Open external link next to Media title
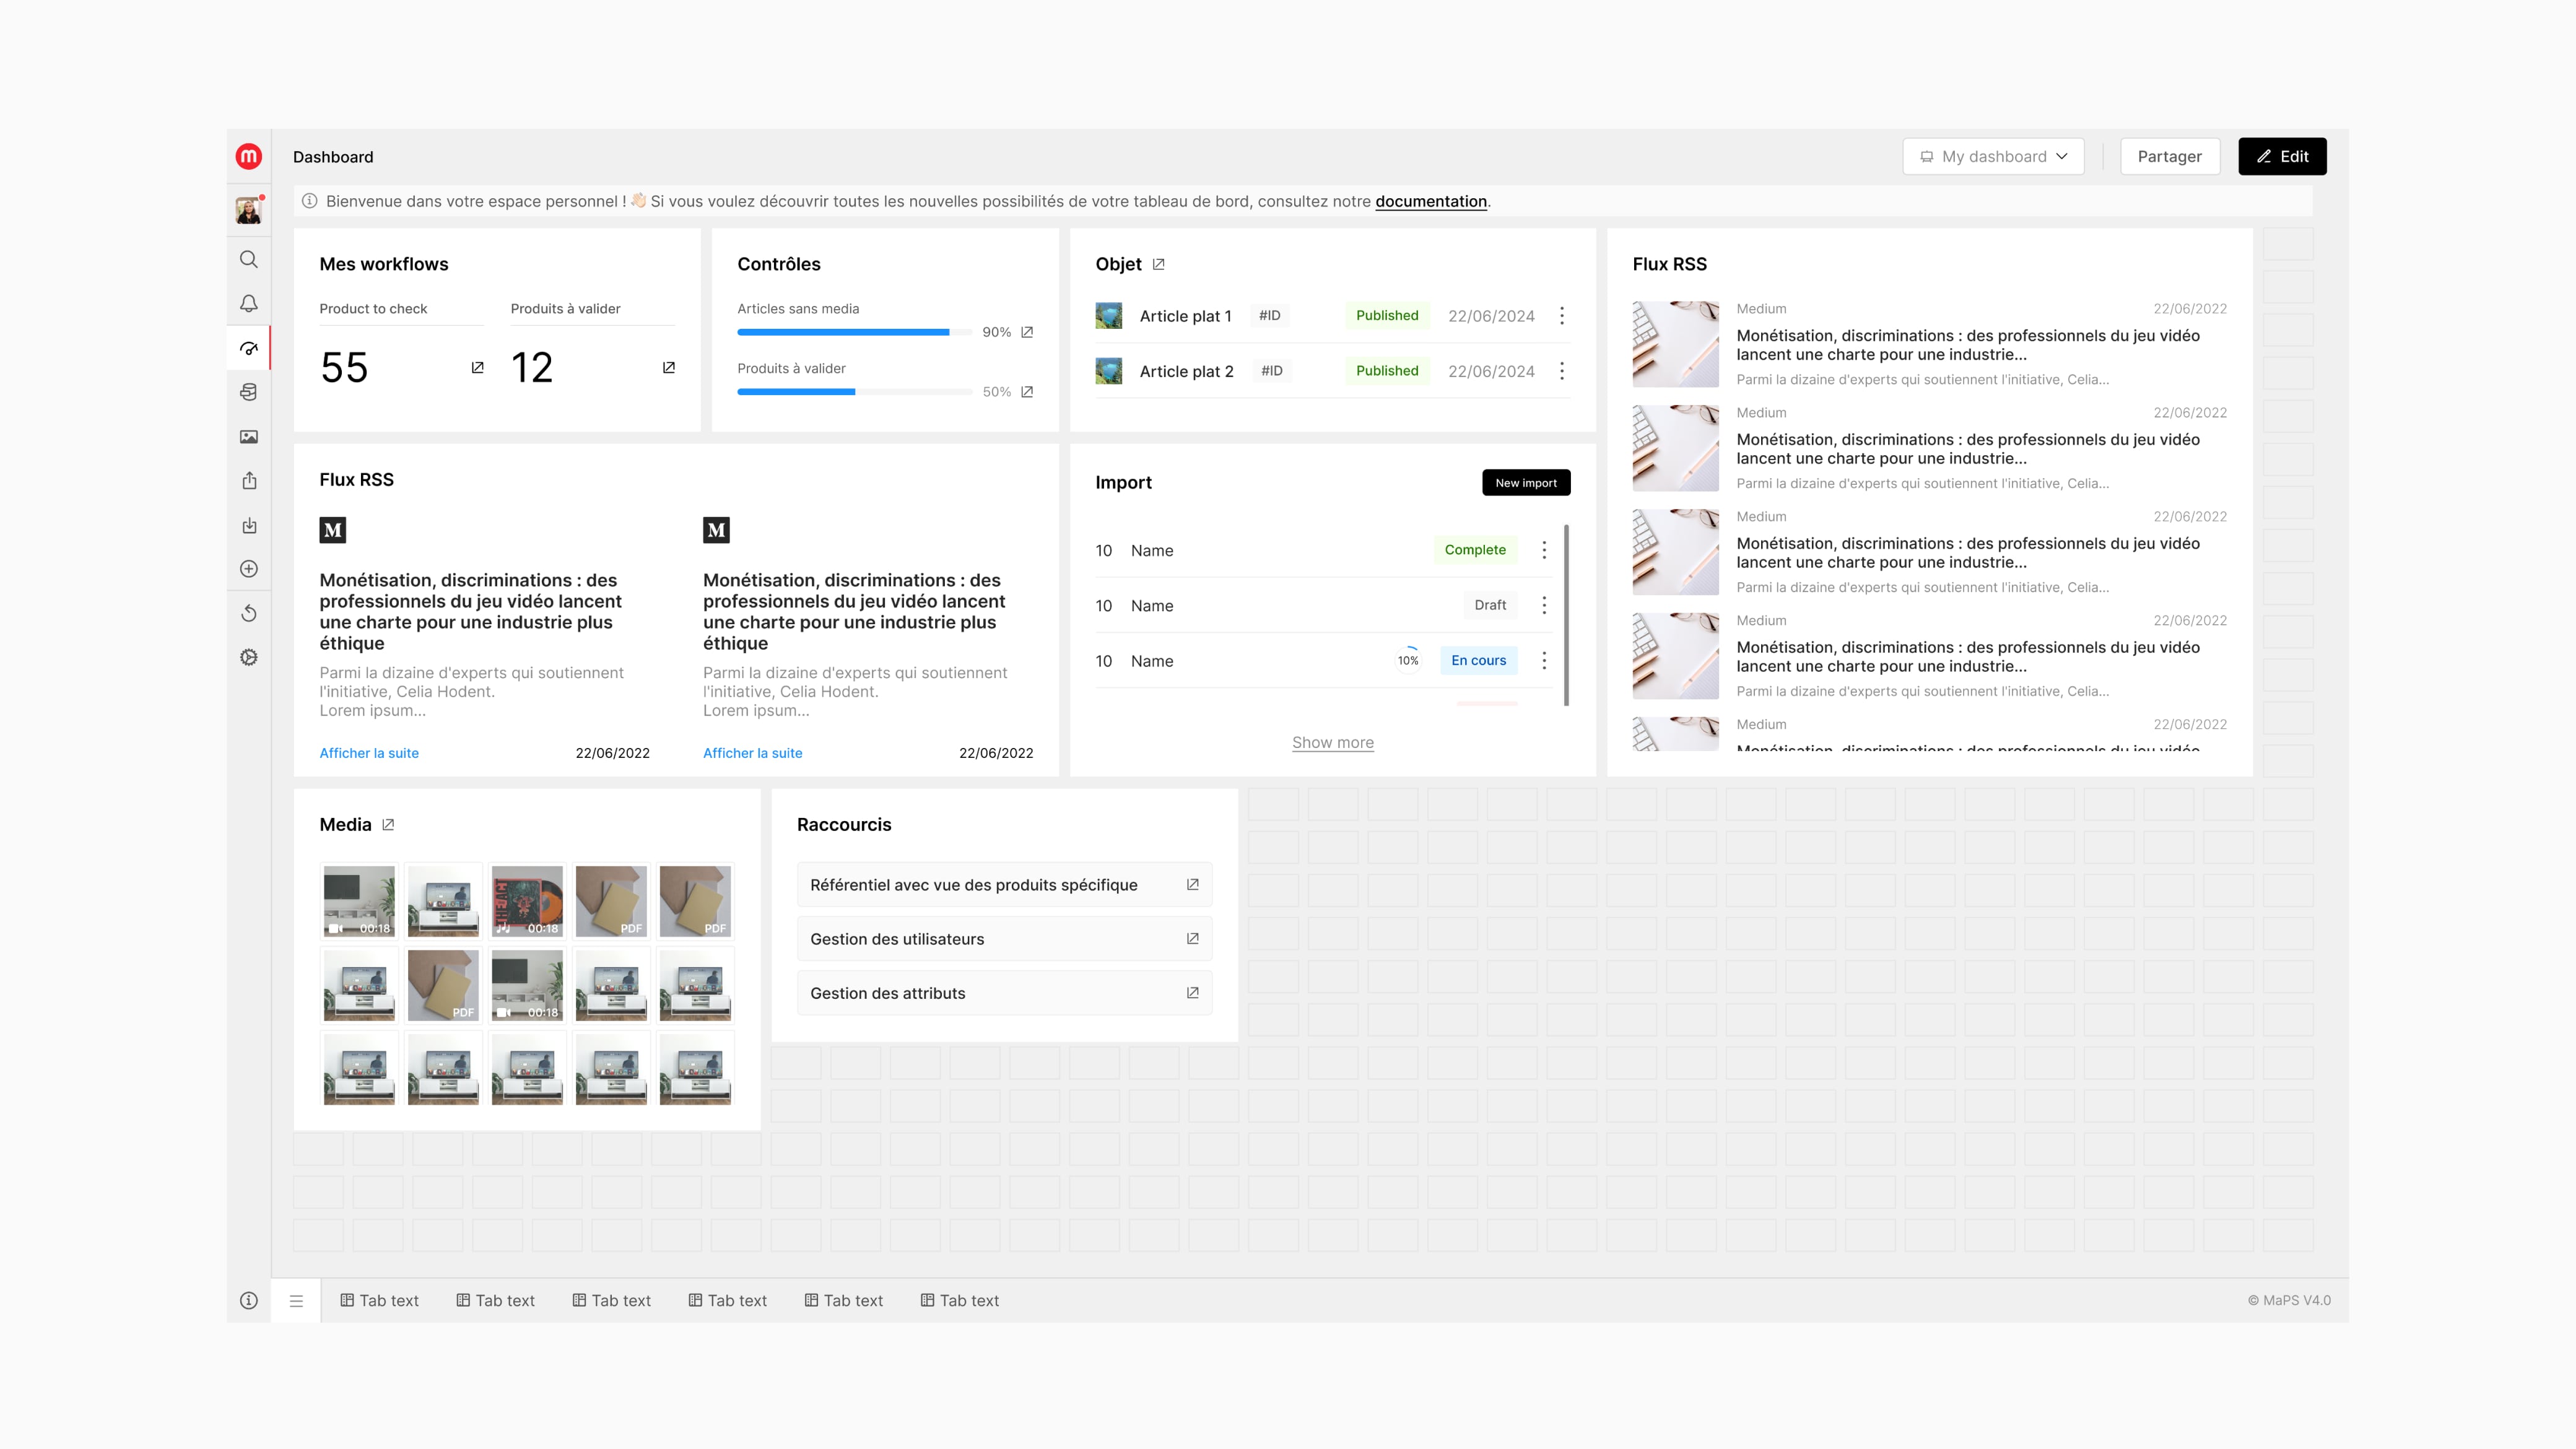This screenshot has height=1449, width=2576. [389, 824]
